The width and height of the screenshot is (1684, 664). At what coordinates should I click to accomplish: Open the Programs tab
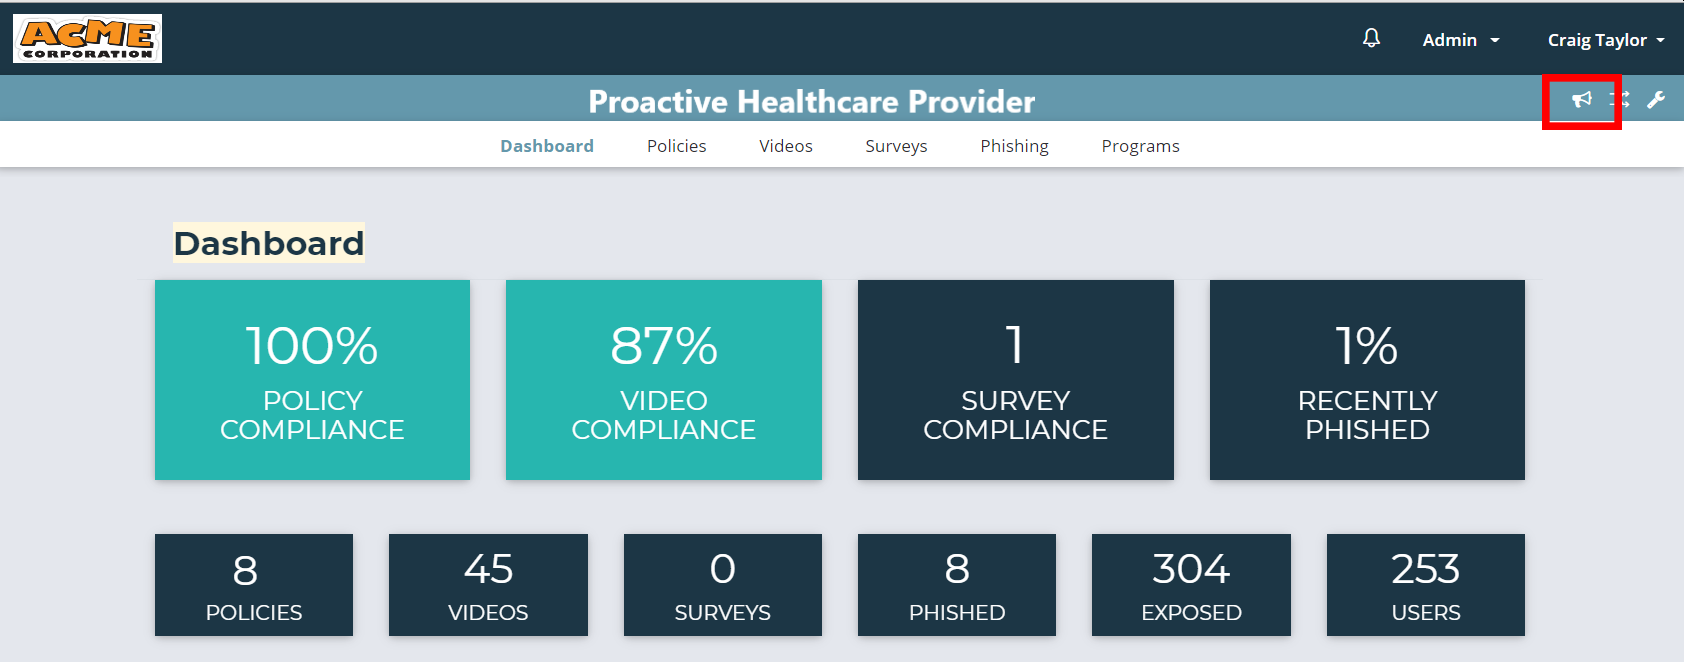click(1140, 146)
